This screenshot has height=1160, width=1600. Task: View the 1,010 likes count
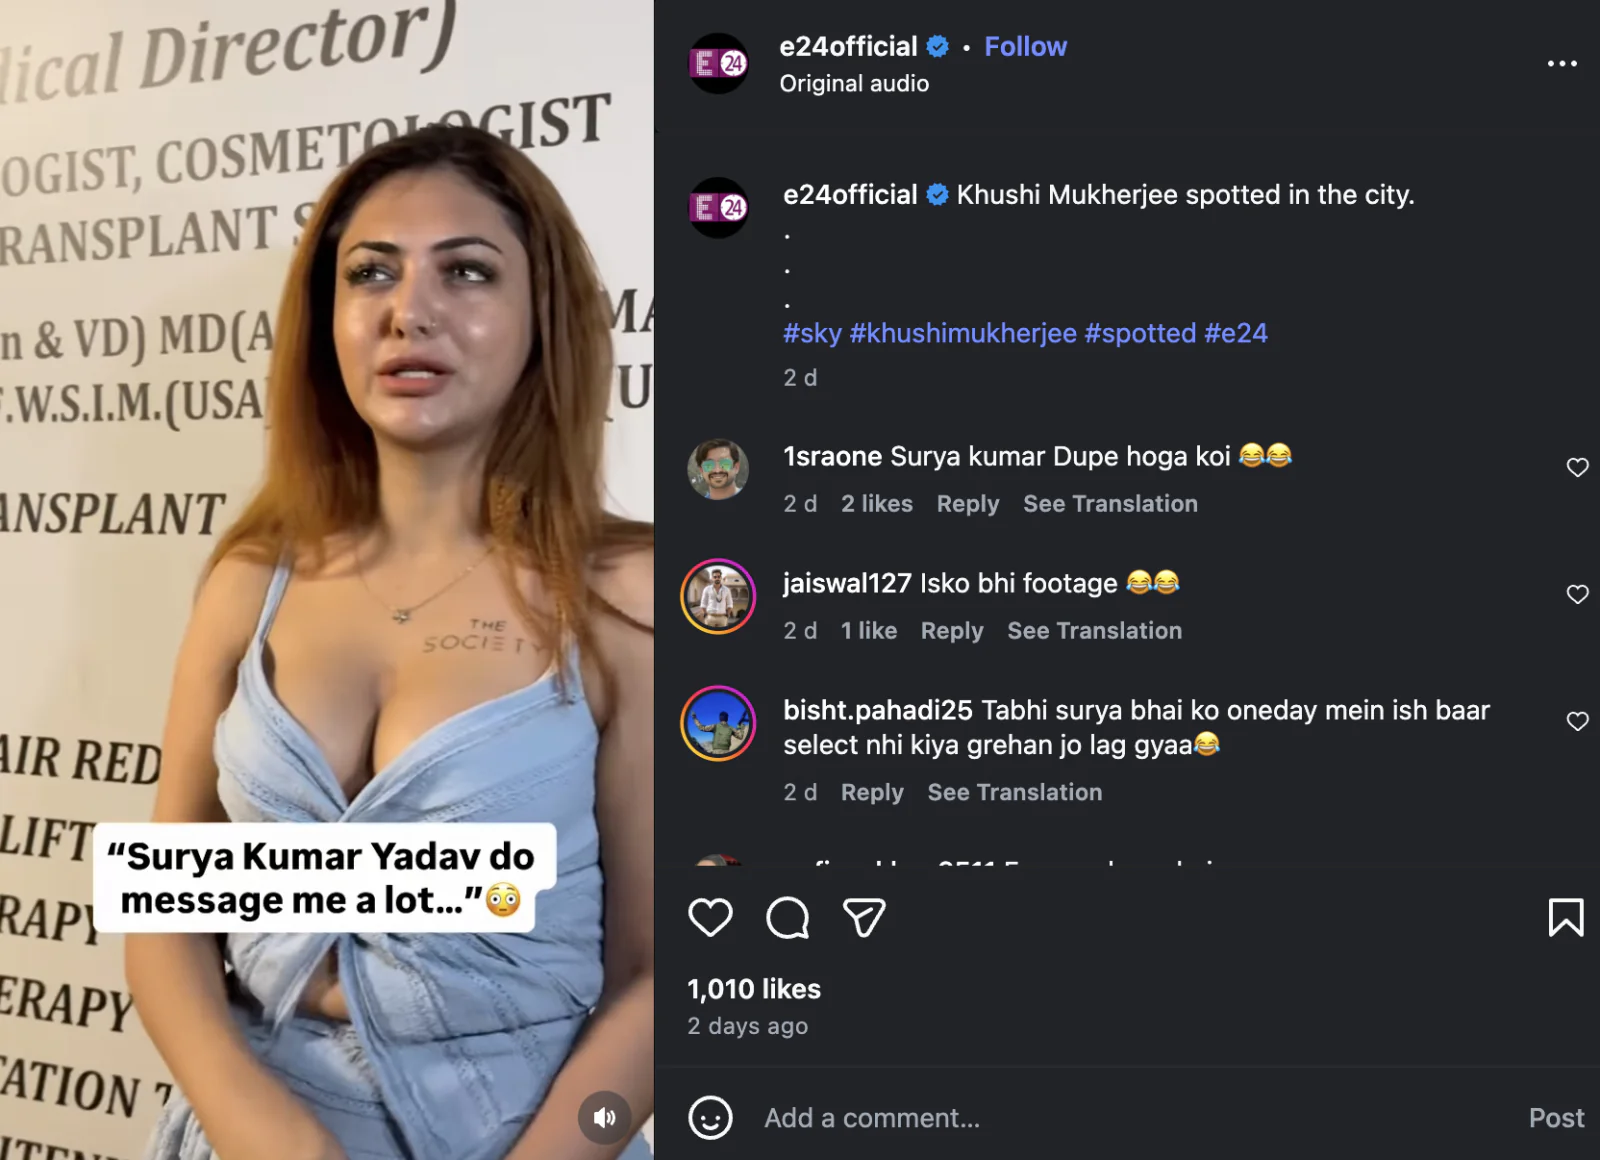click(x=753, y=989)
